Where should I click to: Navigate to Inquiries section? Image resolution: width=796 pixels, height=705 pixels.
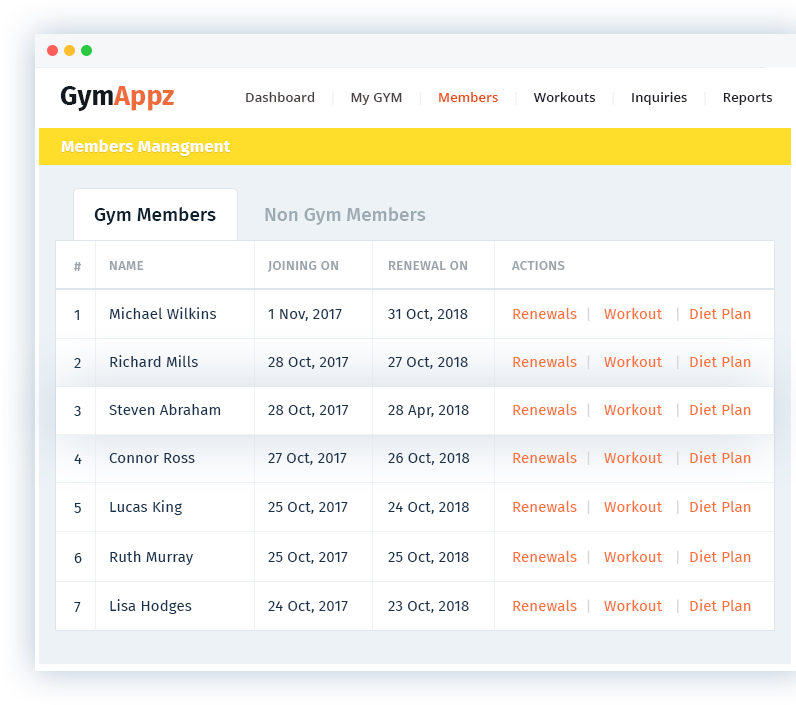(659, 98)
